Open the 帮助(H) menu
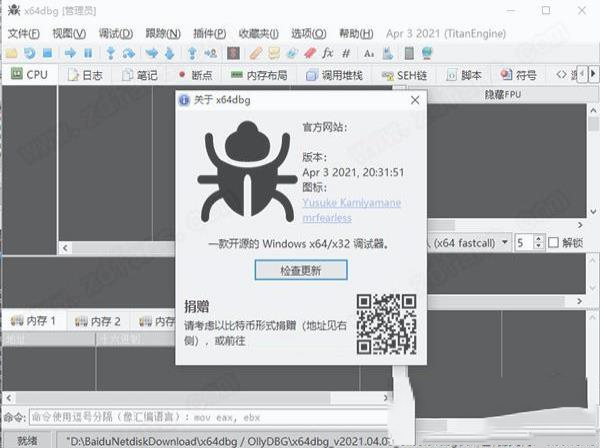The image size is (600, 448). (356, 34)
